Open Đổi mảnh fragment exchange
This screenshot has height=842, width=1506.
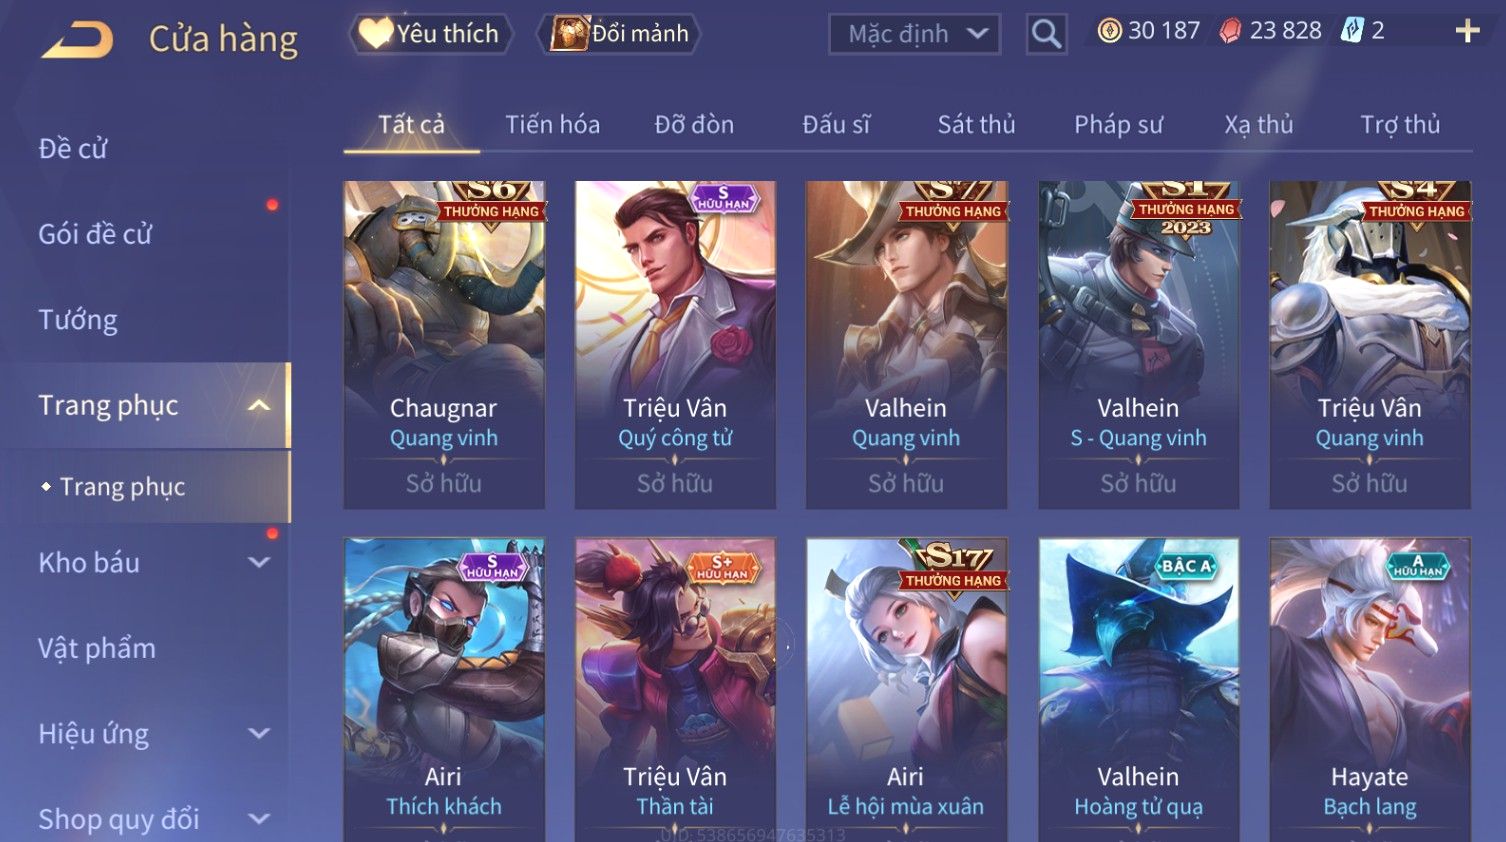[619, 33]
